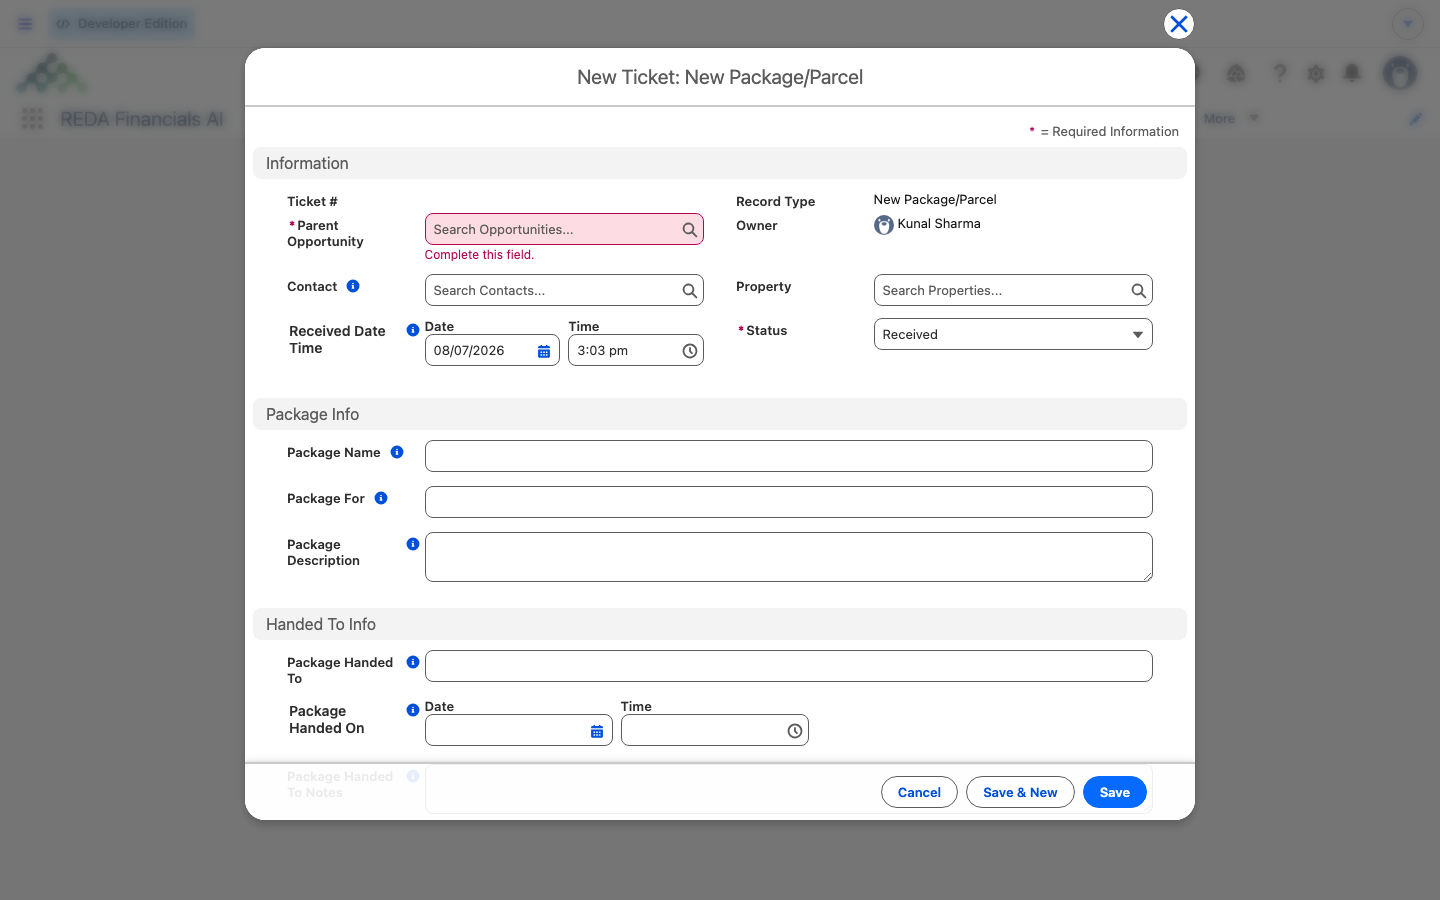
Task: Show help info icon for Received Date Time
Action: 413,330
